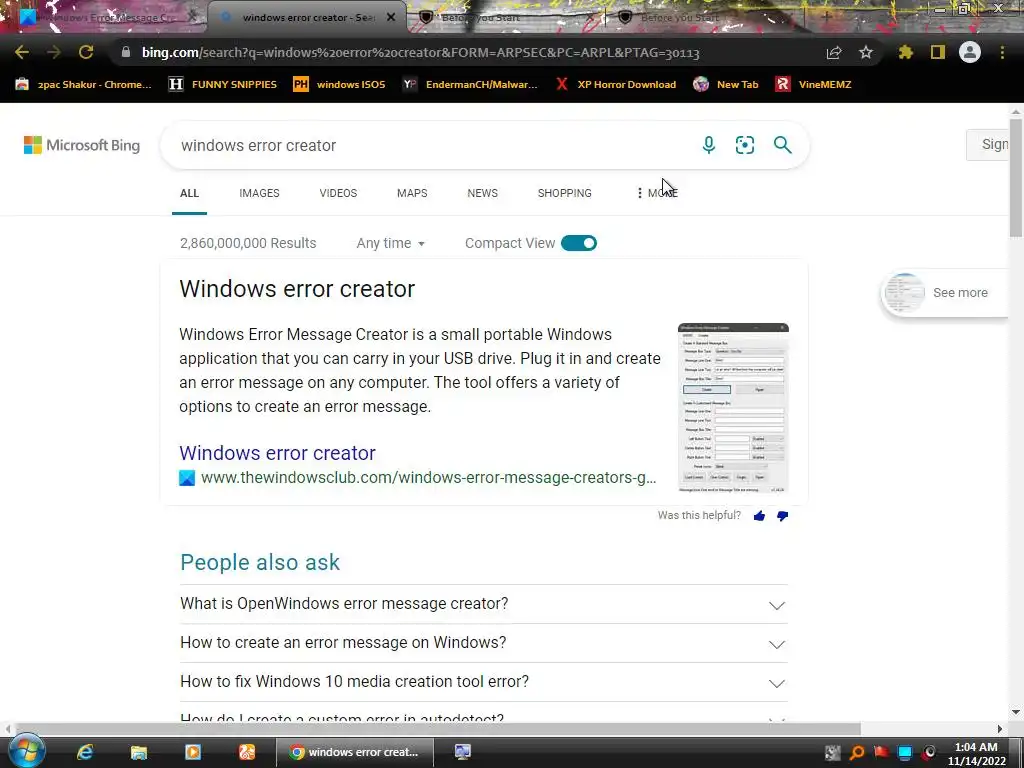Click the Bing search input field
The width and height of the screenshot is (1024, 768).
coord(431,145)
